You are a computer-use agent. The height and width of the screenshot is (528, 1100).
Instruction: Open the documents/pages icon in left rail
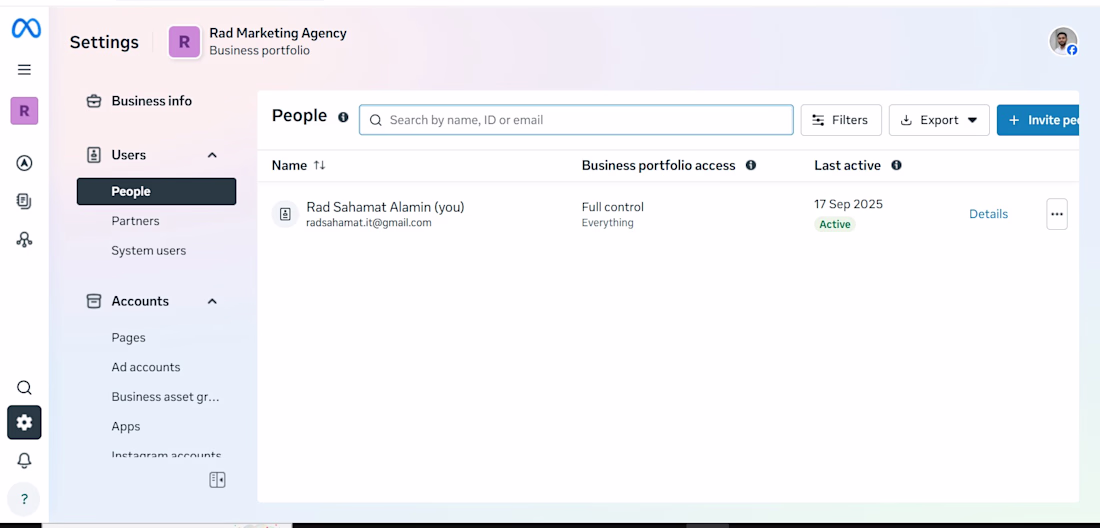(x=25, y=201)
